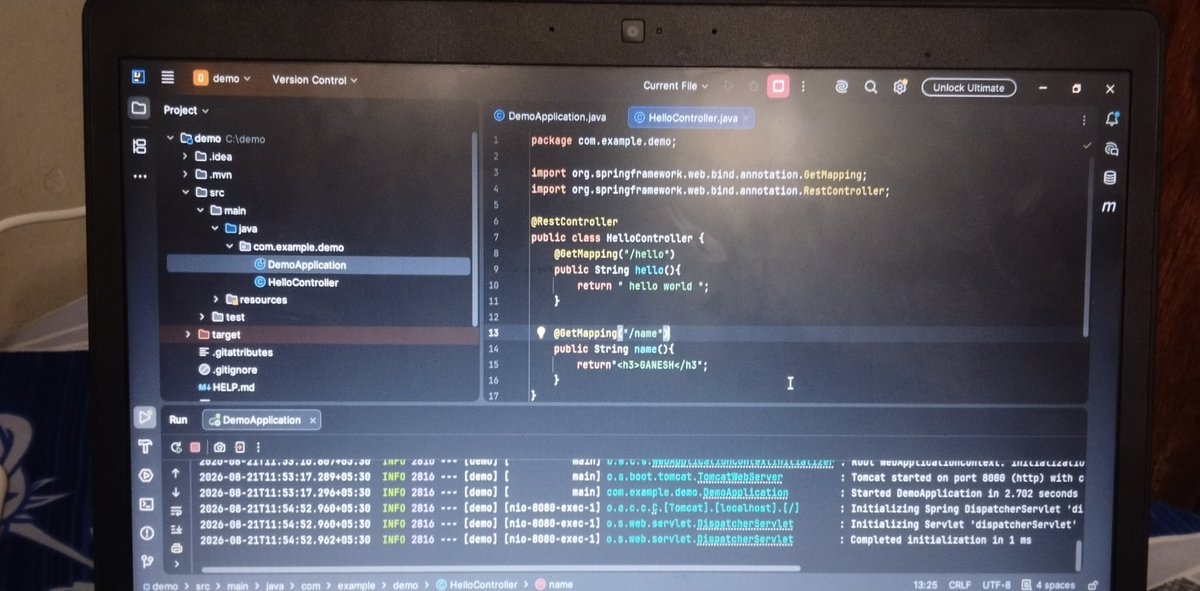The height and width of the screenshot is (591, 1200).
Task: Open the main hamburger menu
Action: 167,77
